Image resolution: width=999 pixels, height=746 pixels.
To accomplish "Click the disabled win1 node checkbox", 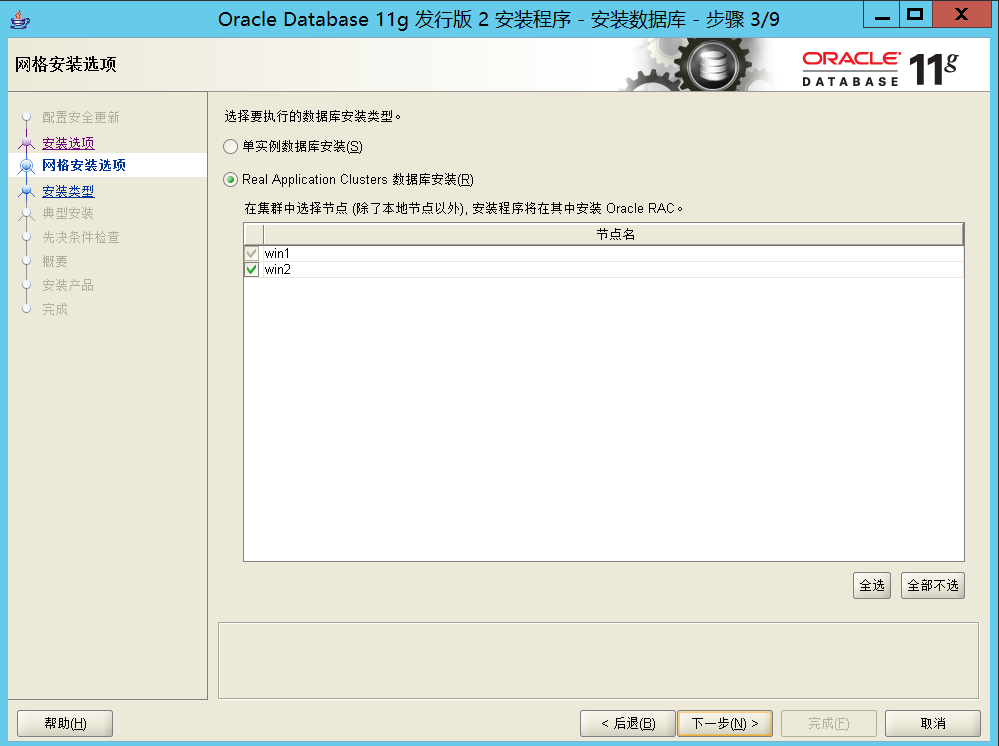I will (252, 254).
